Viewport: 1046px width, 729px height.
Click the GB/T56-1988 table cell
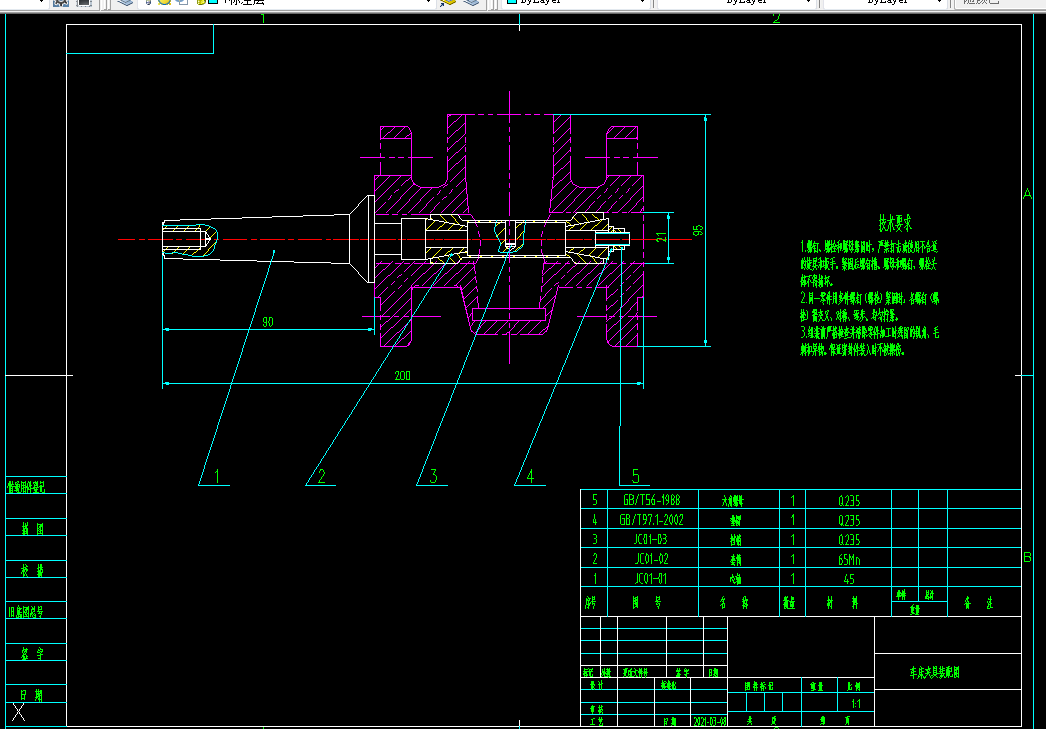point(652,500)
